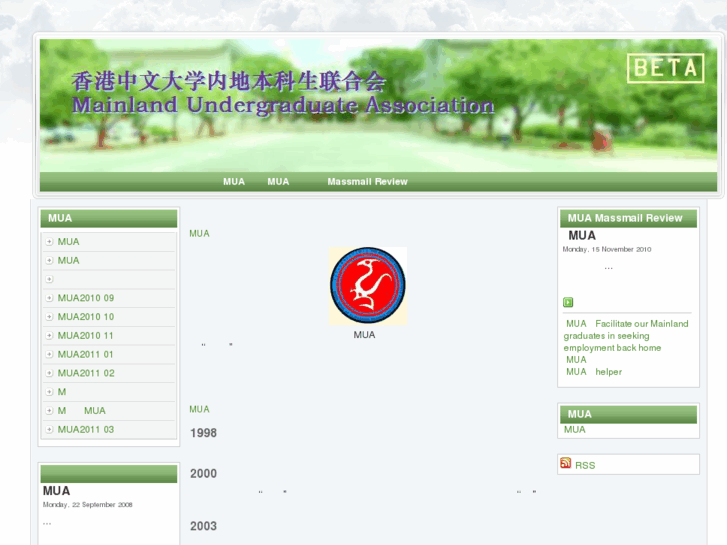Click the arrow bullet next to MUA2011 03
727x545 pixels.
click(x=50, y=430)
